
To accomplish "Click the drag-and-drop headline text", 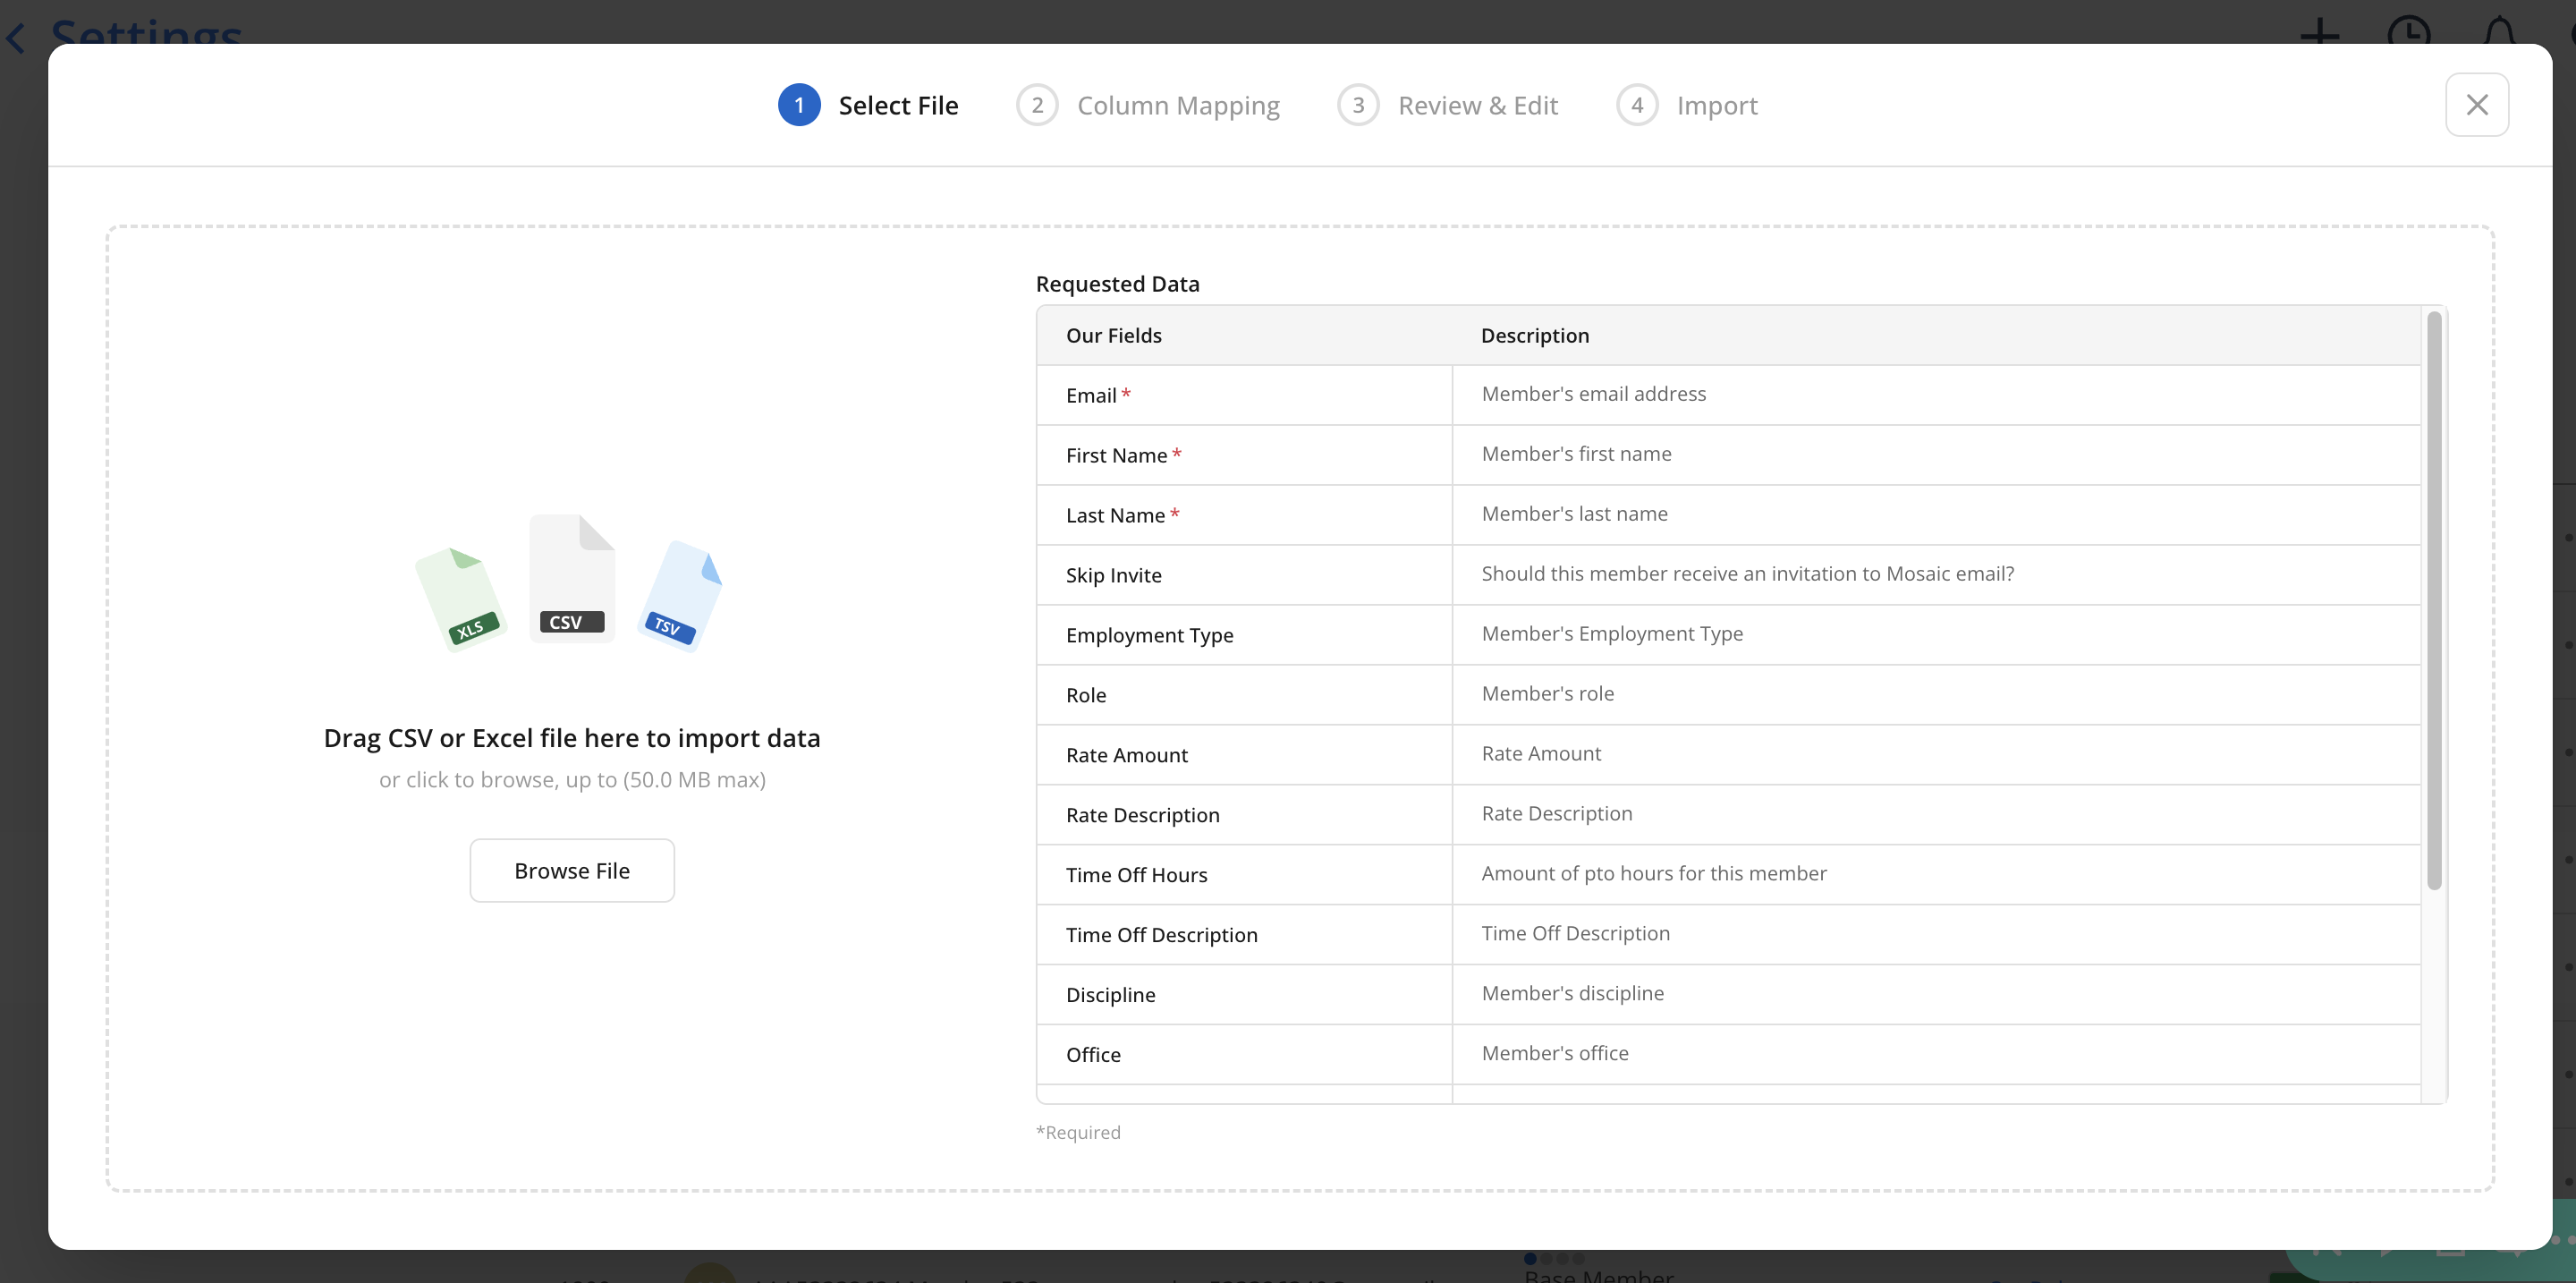I will [x=572, y=738].
